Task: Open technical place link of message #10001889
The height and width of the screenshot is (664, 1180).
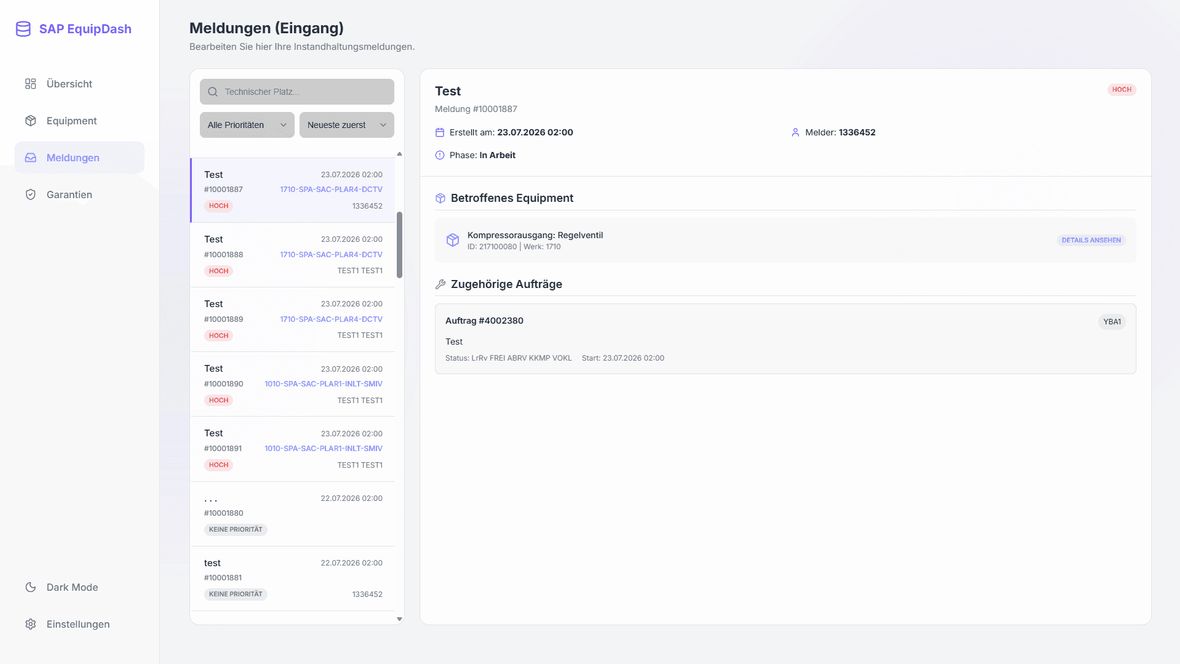Action: [331, 319]
